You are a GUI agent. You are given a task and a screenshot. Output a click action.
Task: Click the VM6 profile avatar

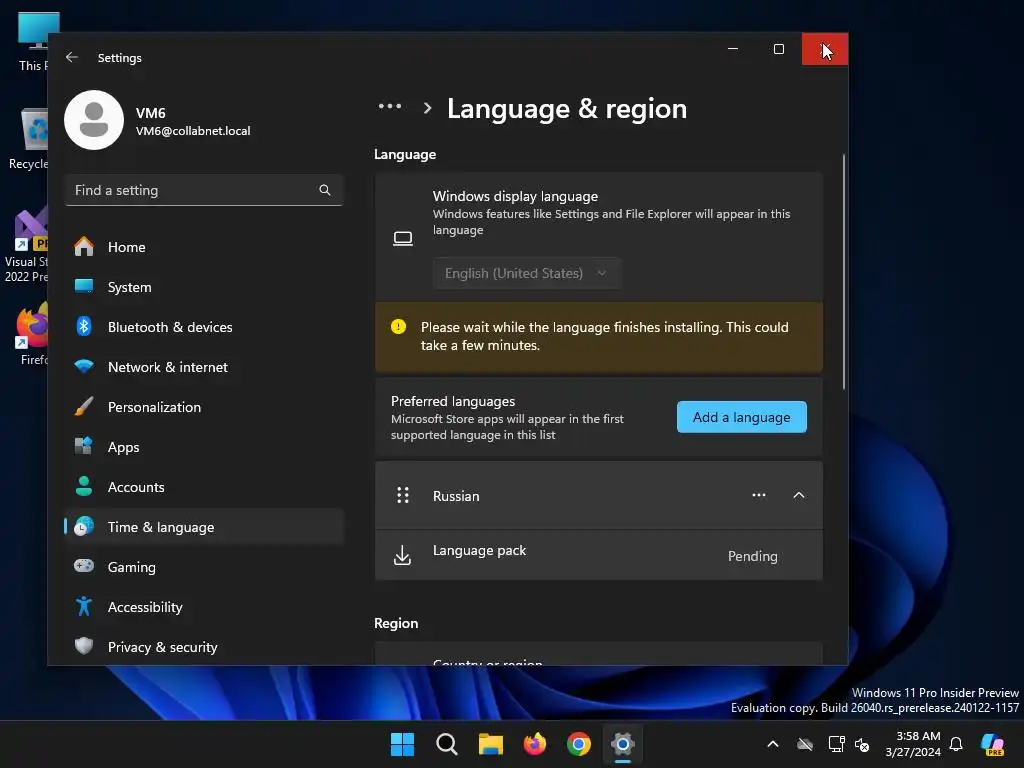[x=94, y=120]
